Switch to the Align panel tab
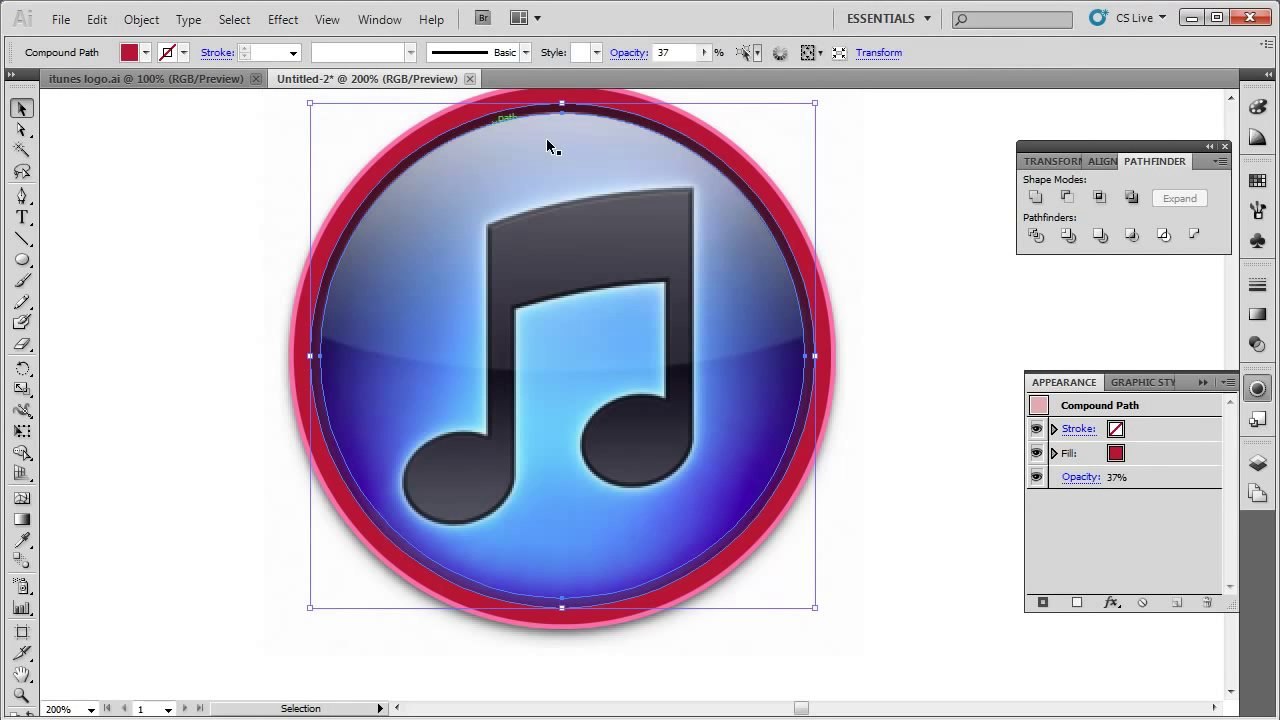 click(x=1102, y=161)
